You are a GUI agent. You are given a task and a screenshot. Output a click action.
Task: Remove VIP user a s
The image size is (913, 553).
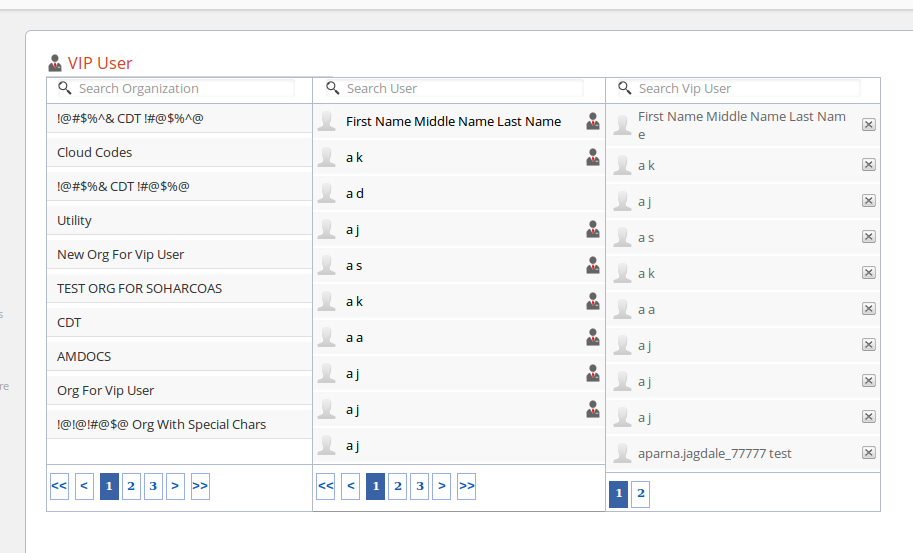(868, 237)
